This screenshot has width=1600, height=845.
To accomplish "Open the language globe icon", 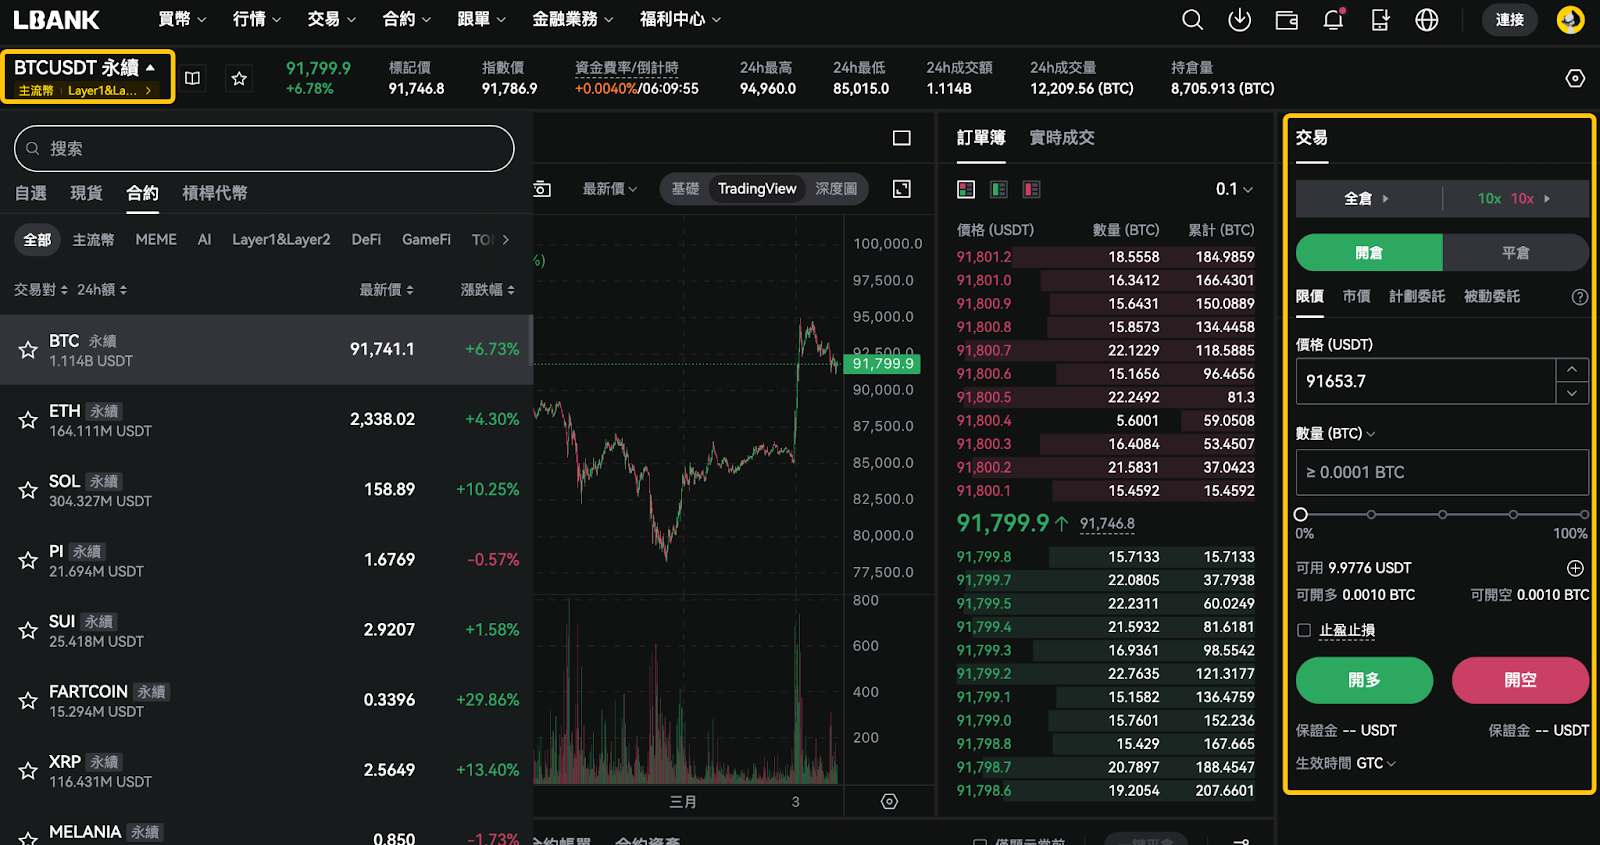I will (1427, 20).
